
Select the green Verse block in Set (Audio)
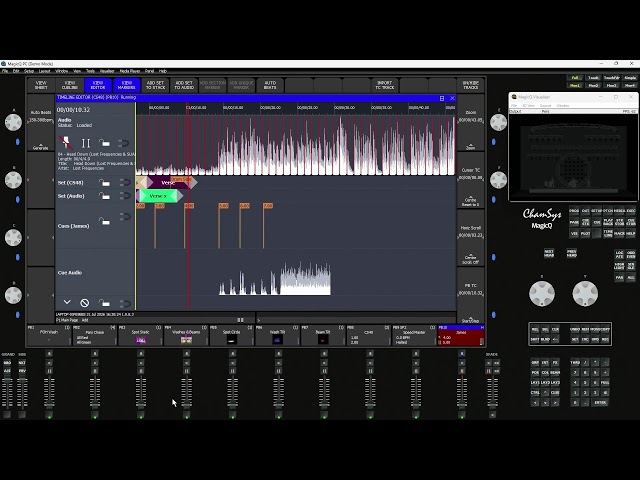coord(158,196)
